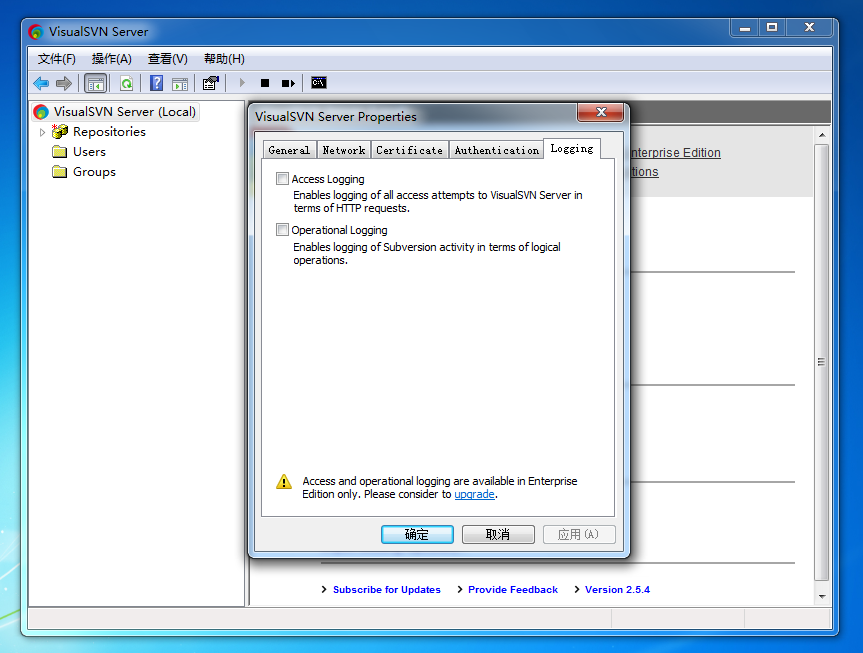Select the Logging tab

click(x=572, y=149)
